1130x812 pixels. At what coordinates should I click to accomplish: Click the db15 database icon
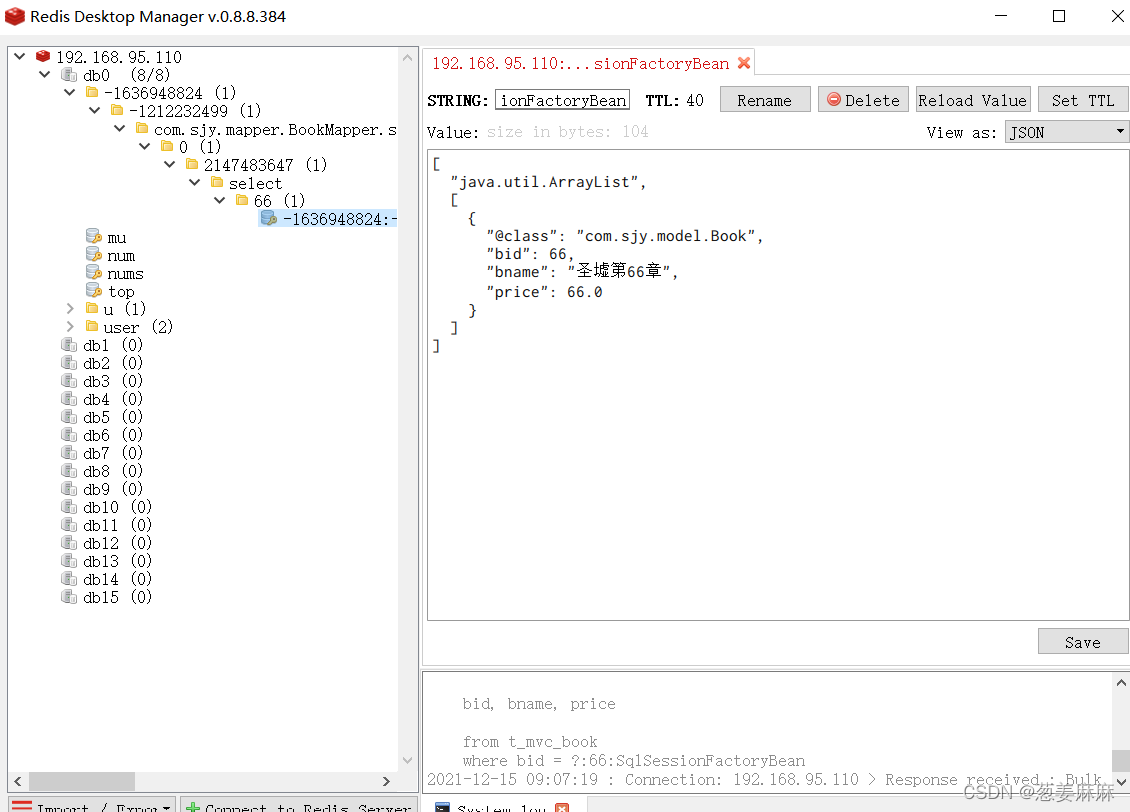(x=69, y=597)
